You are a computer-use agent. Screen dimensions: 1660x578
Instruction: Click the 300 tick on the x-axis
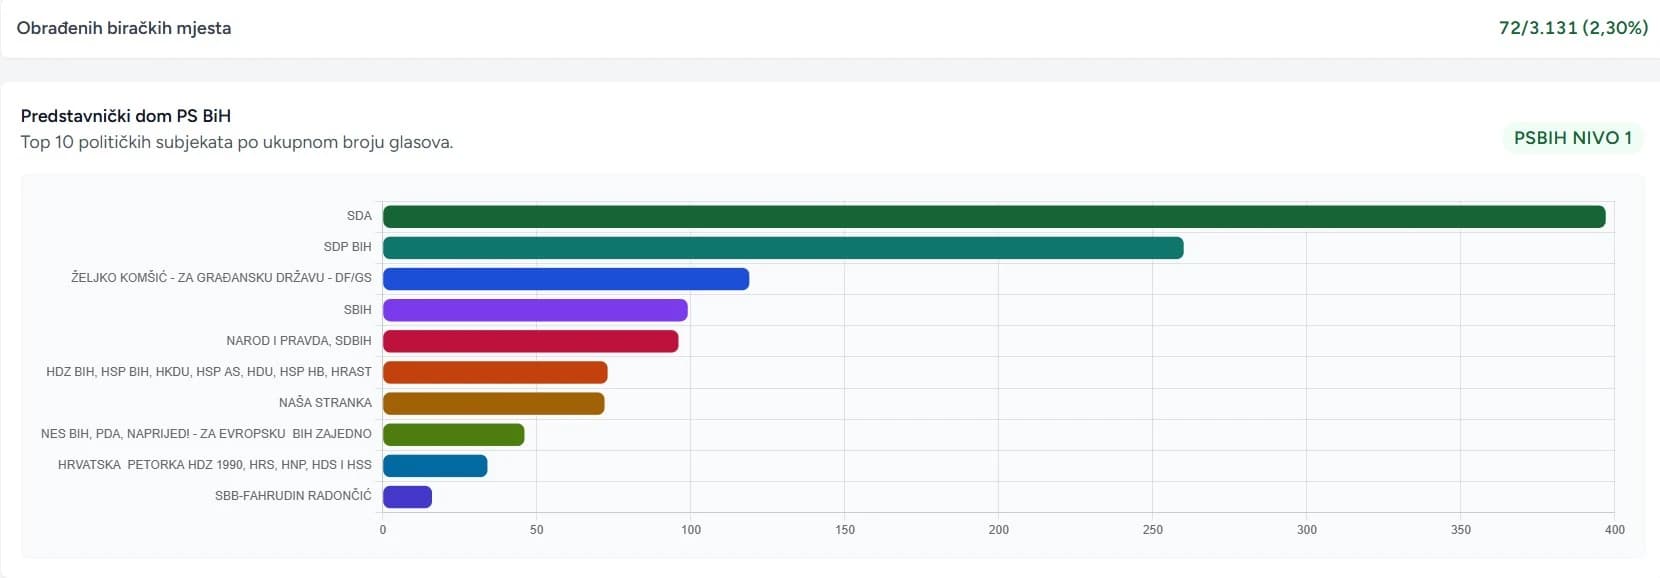click(1307, 530)
